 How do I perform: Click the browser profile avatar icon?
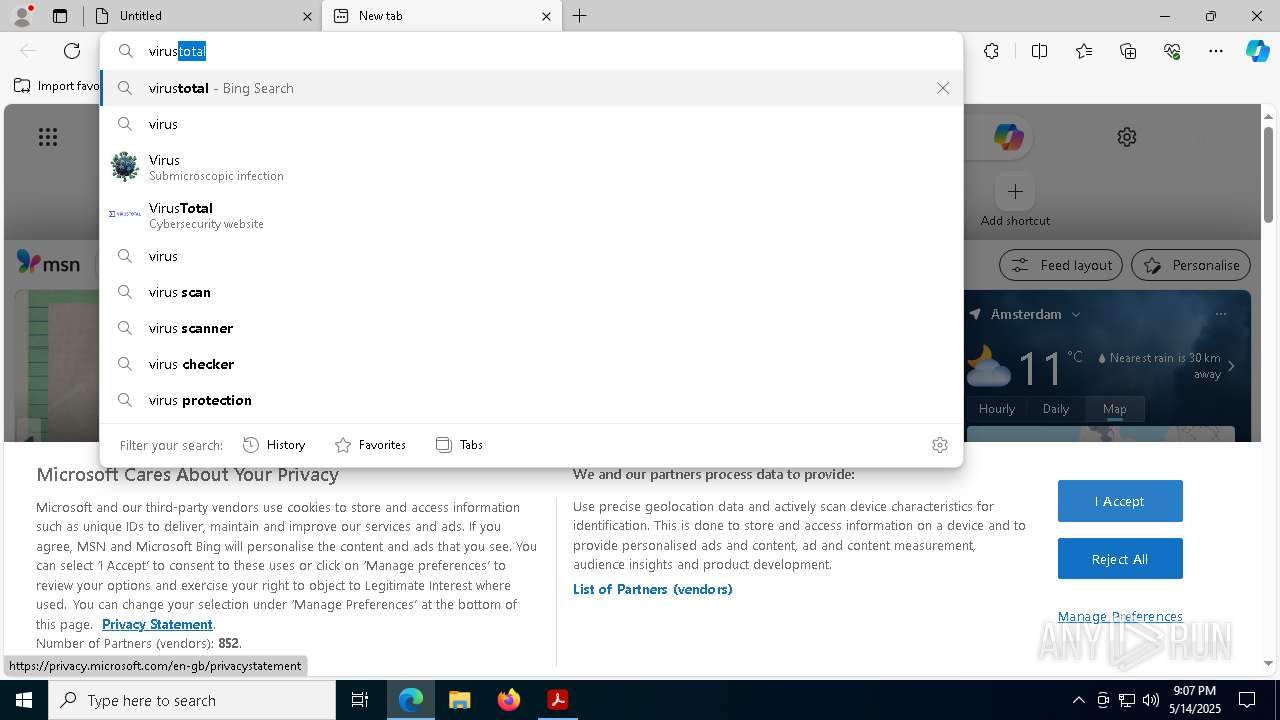coord(22,15)
